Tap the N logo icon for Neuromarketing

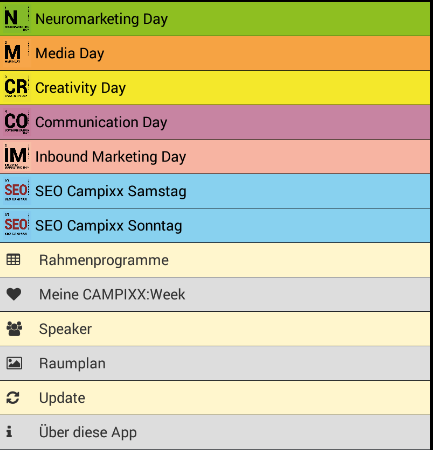coord(17,19)
